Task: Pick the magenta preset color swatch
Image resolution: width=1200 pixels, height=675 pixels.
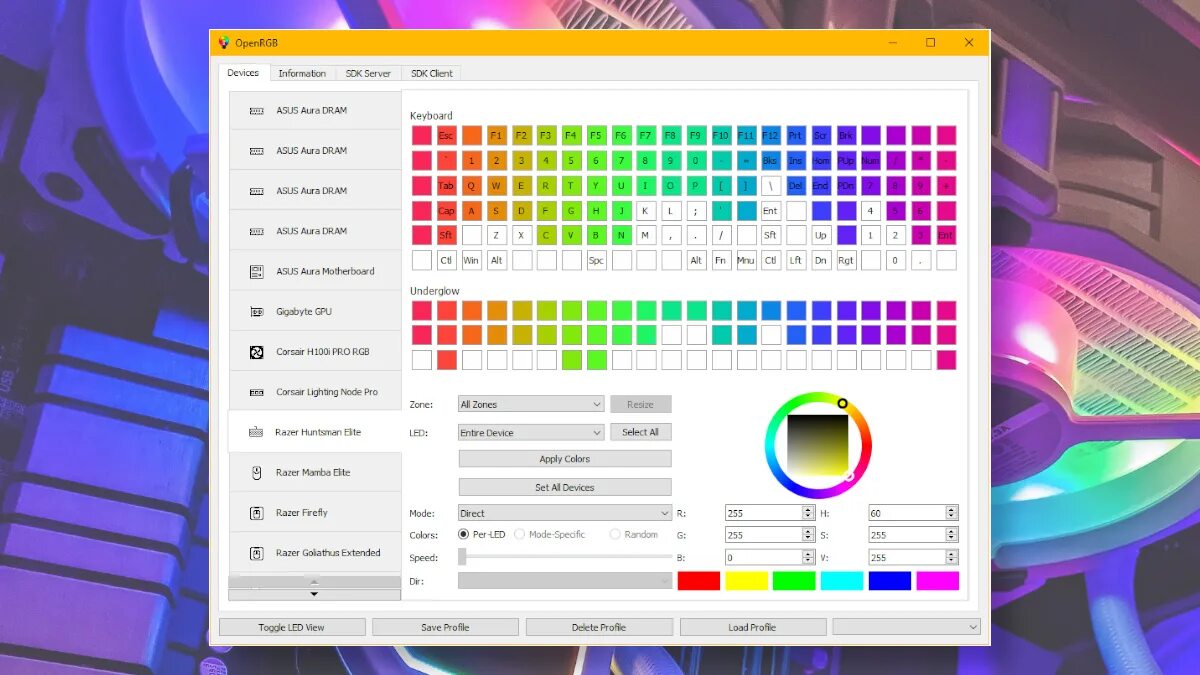Action: (937, 580)
